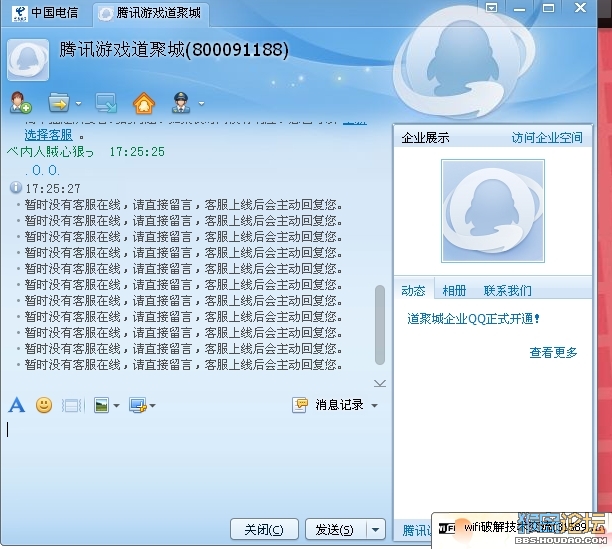Expand the send picture dropdown arrow
Screen dimensions: 612x549
(116, 406)
